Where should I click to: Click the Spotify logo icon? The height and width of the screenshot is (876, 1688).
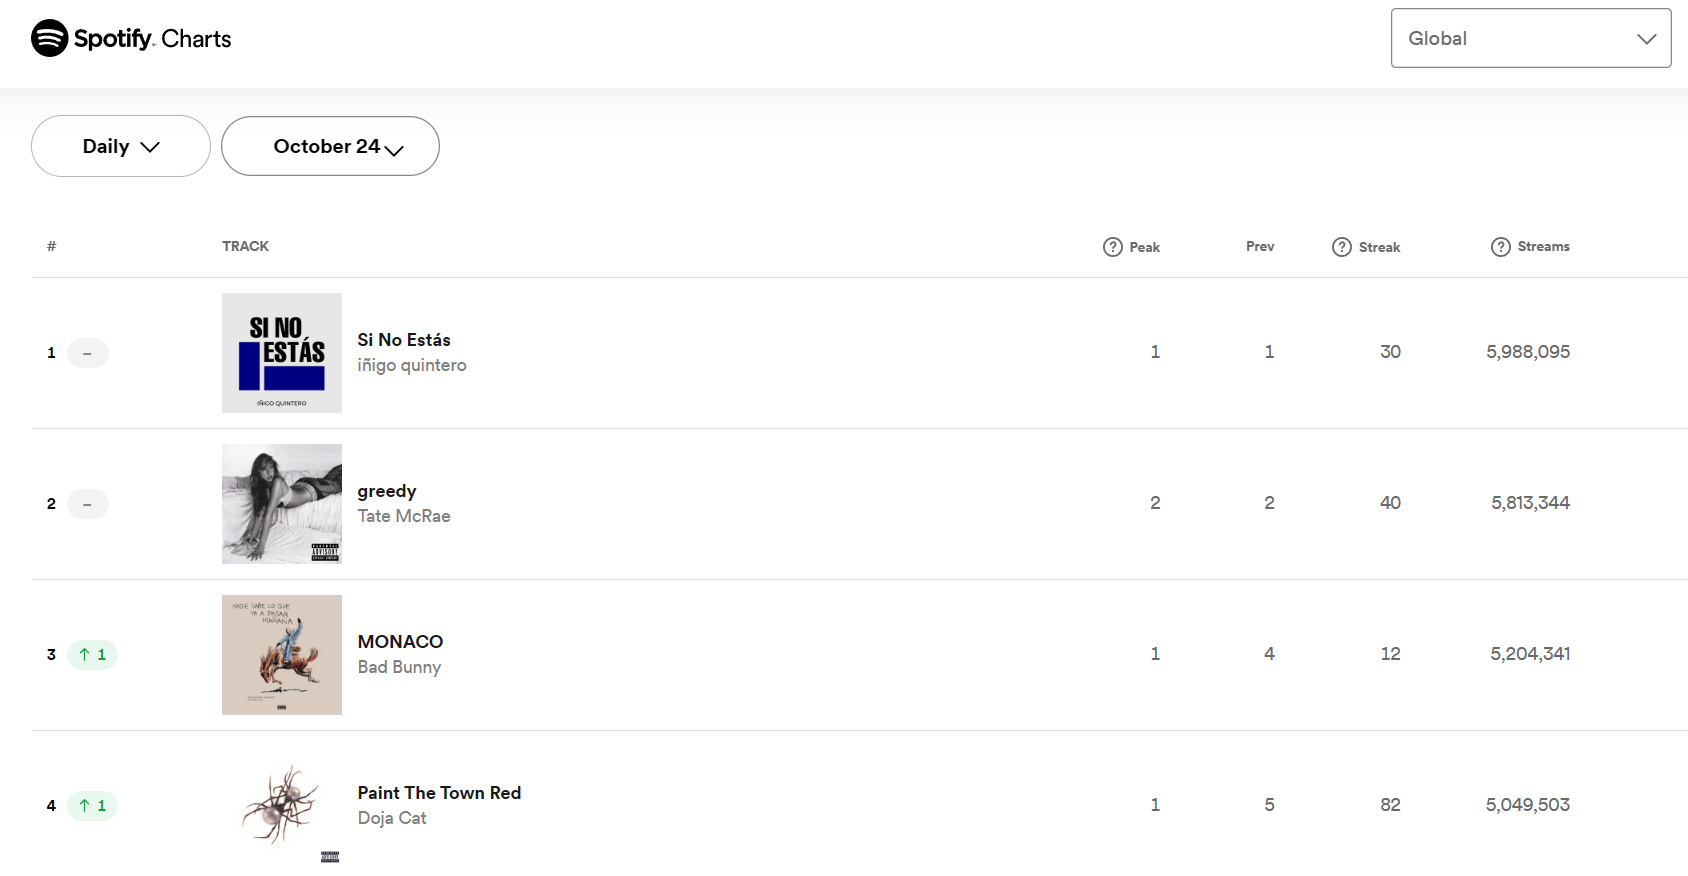click(49, 38)
